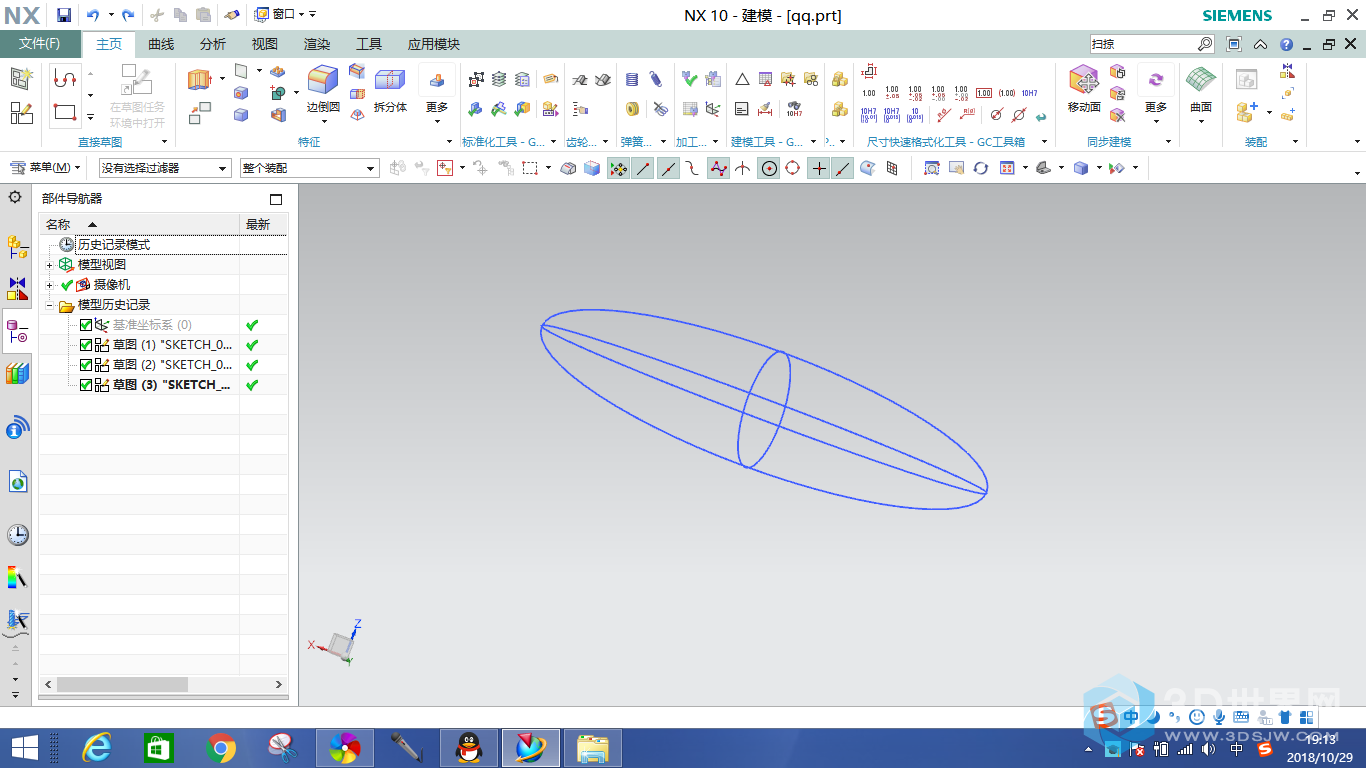Uncheck the 基准坐标系 (0) checkbox
1366x768 pixels.
pyautogui.click(x=86, y=325)
